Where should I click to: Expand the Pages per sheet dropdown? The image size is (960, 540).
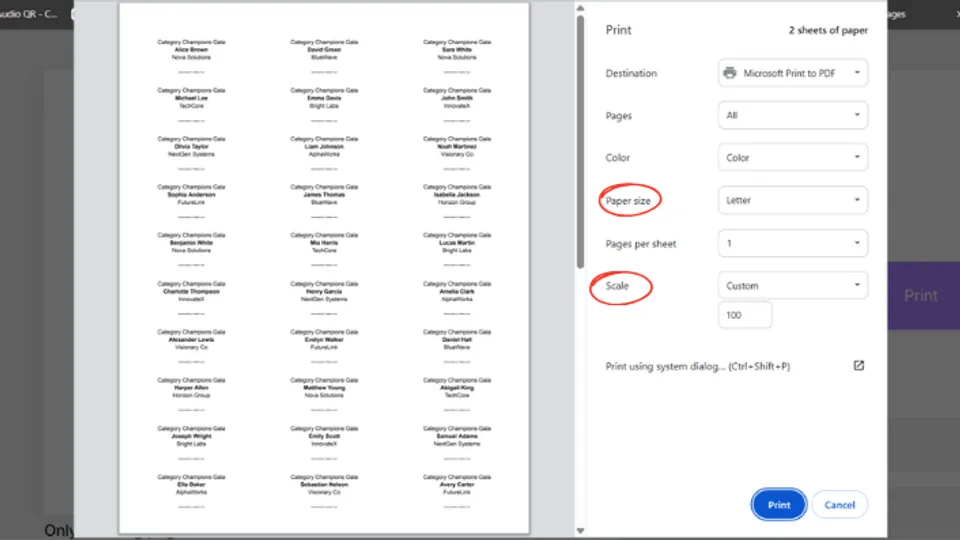[x=793, y=243]
